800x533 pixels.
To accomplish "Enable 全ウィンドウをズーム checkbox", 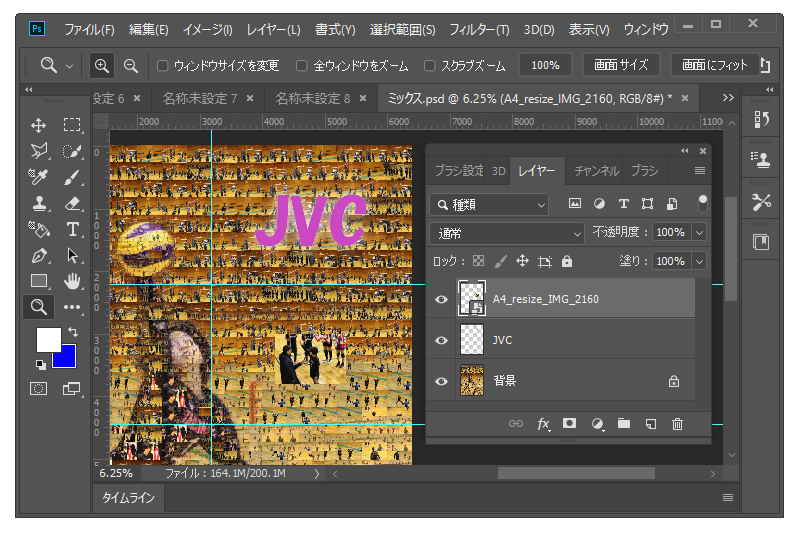I will [302, 65].
